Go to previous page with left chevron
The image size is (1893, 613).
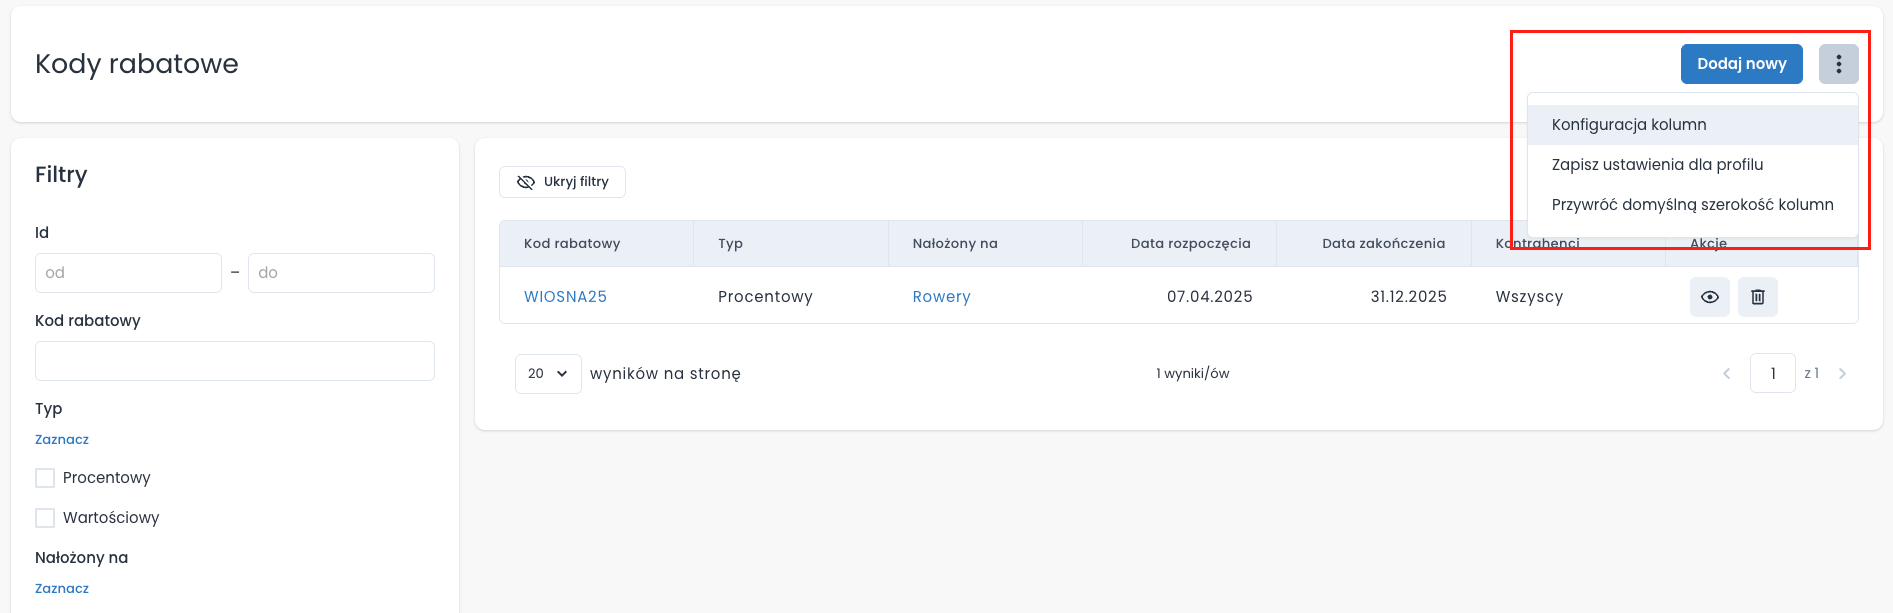tap(1726, 374)
